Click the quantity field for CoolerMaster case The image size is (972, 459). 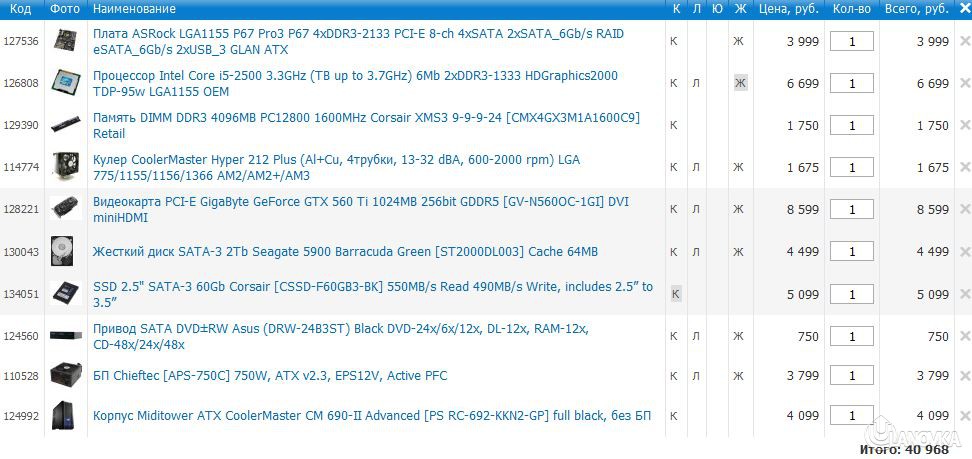point(851,415)
